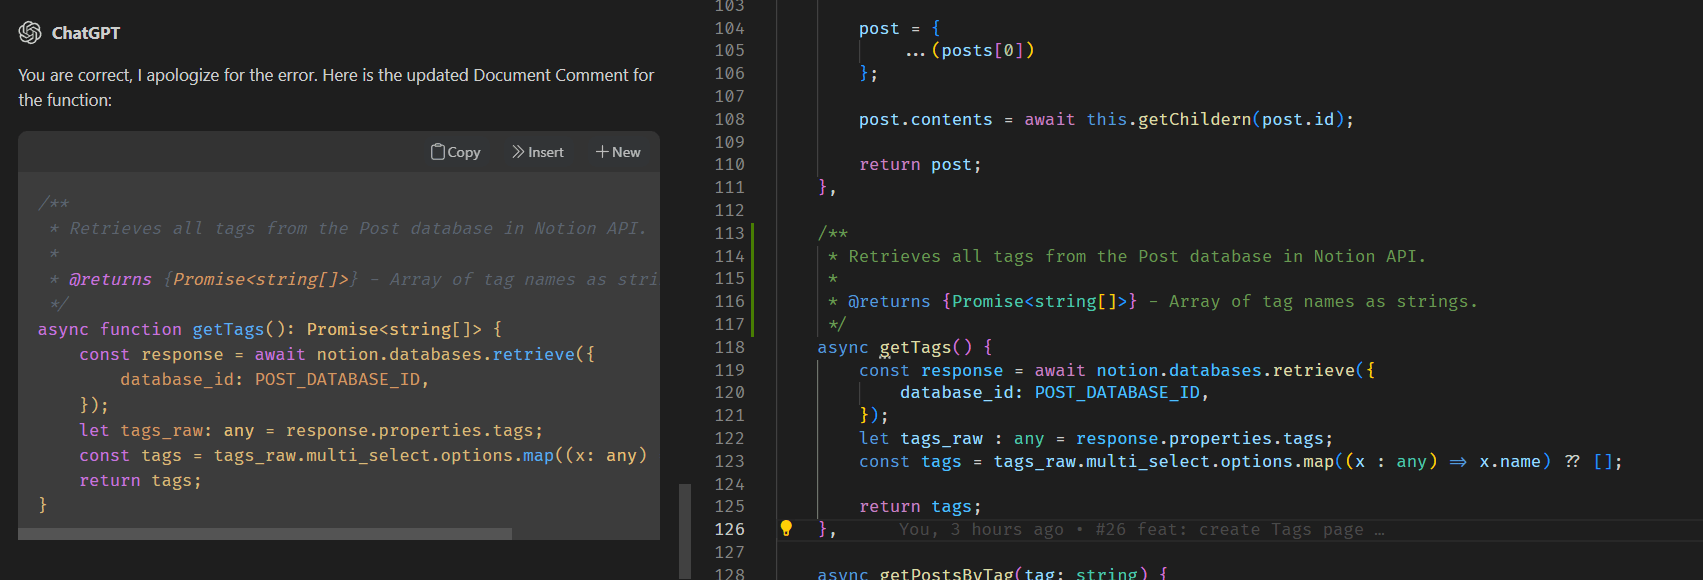Click POST_DATABASE_ID constant on line 120

[x=1117, y=392]
